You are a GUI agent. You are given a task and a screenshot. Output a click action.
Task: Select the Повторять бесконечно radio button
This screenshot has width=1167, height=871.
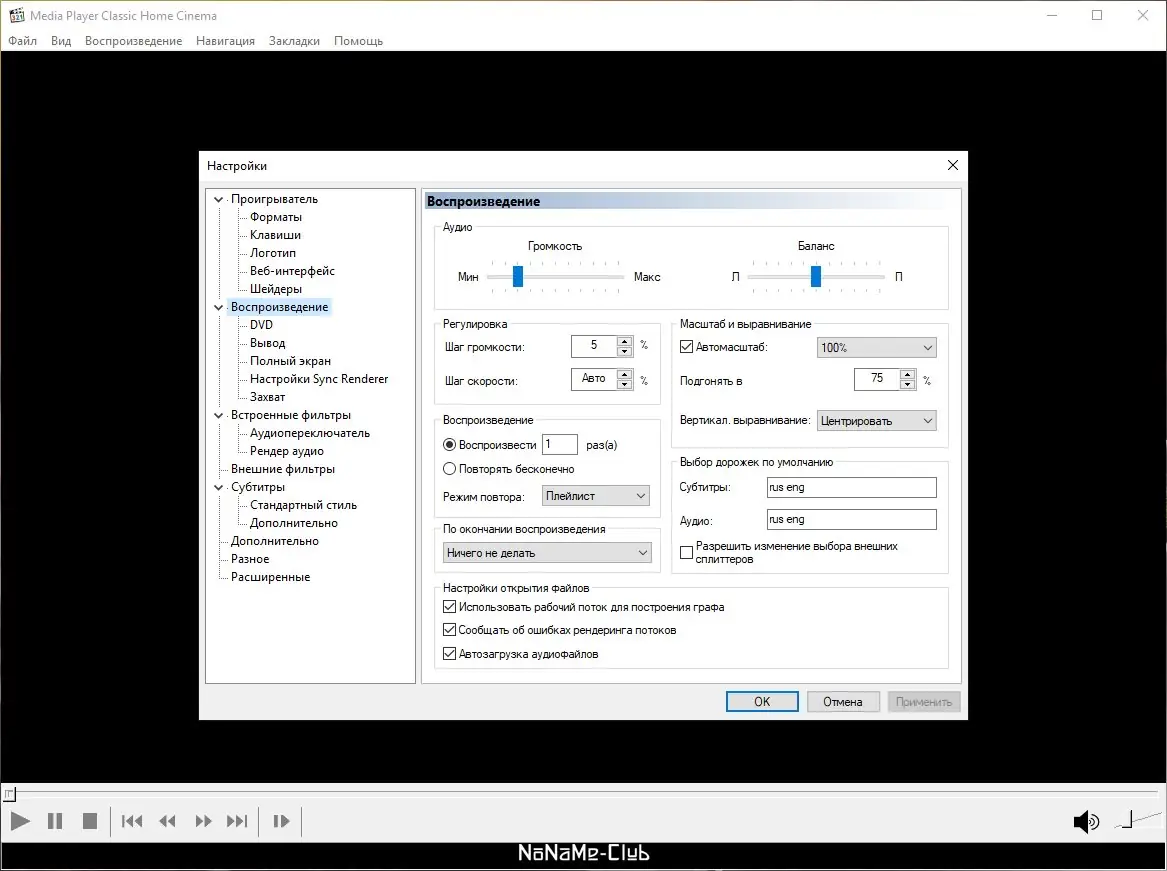click(449, 468)
